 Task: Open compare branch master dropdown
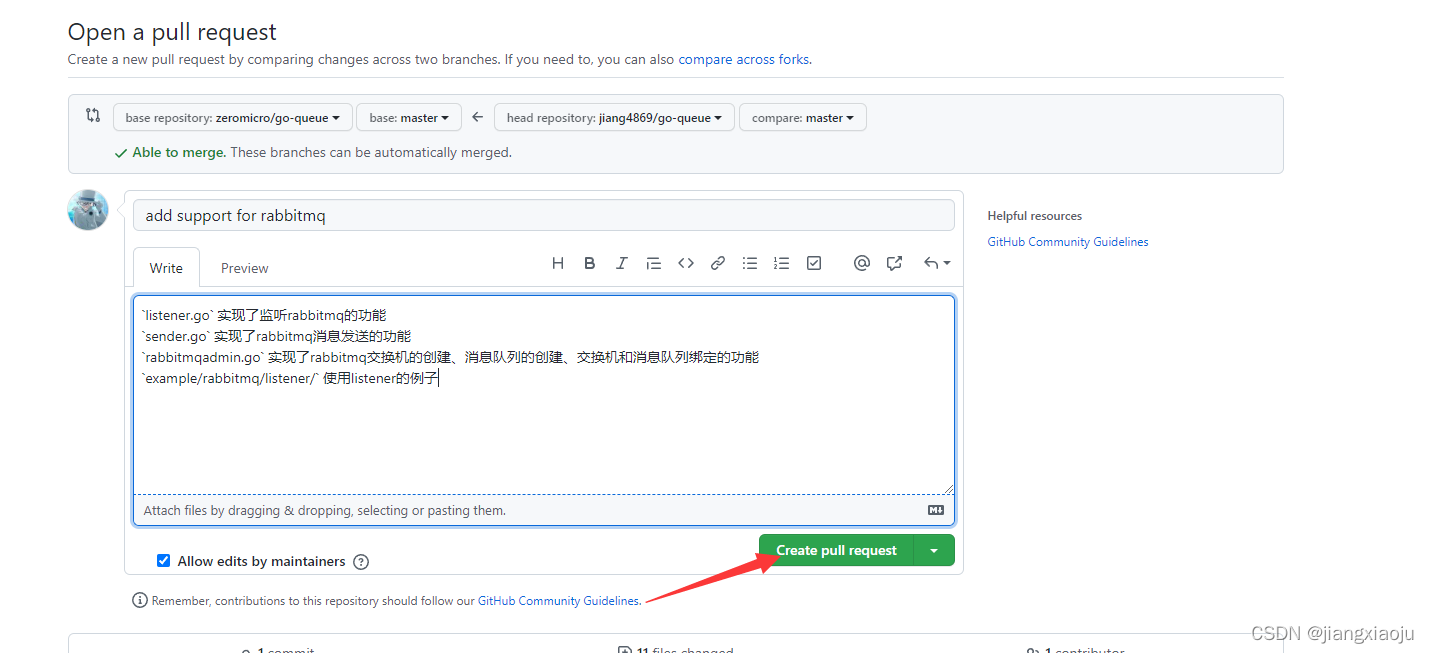(803, 118)
